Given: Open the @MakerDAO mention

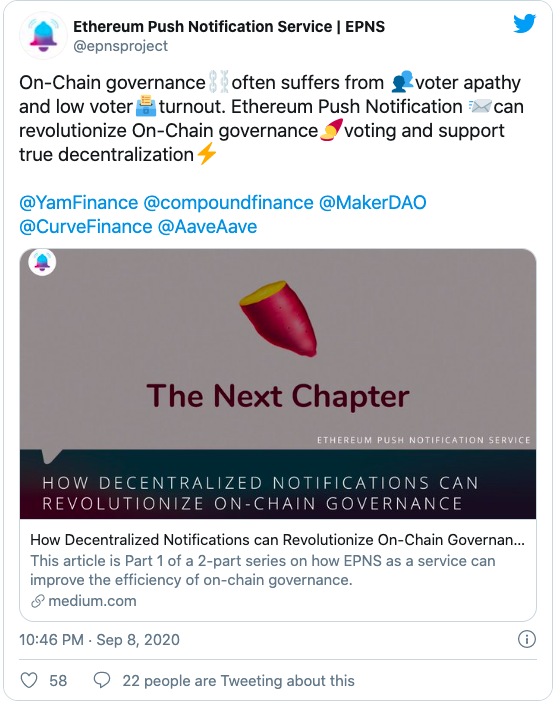Looking at the screenshot, I should 372,203.
